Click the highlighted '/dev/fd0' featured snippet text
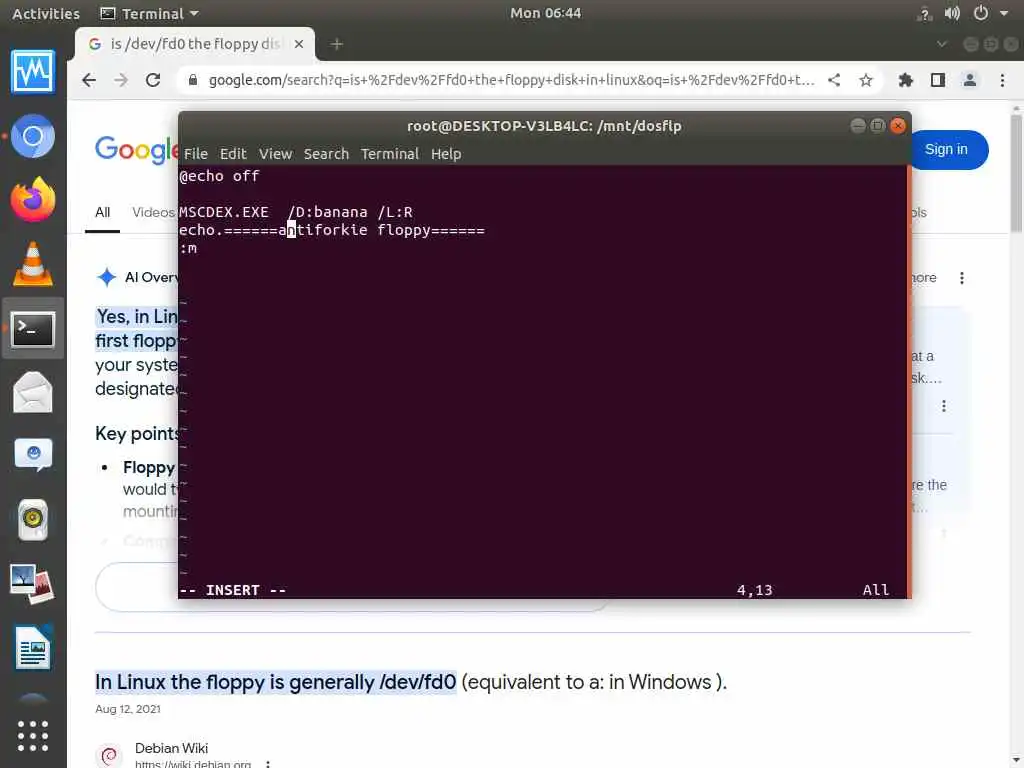 [x=276, y=682]
